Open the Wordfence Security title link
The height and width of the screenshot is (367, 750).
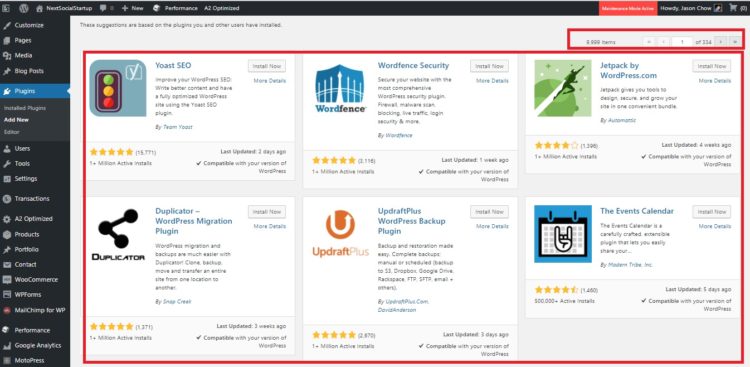(413, 66)
